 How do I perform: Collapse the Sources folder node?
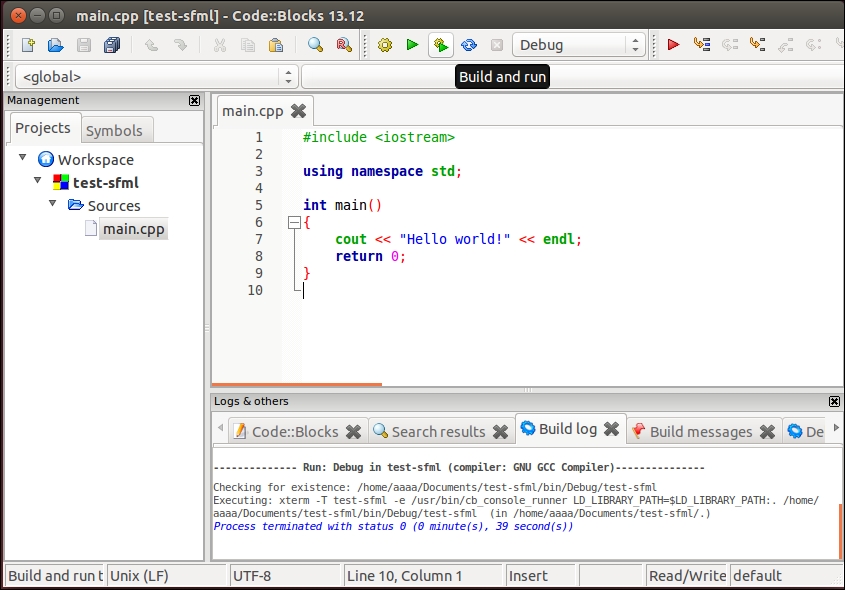click(x=53, y=203)
